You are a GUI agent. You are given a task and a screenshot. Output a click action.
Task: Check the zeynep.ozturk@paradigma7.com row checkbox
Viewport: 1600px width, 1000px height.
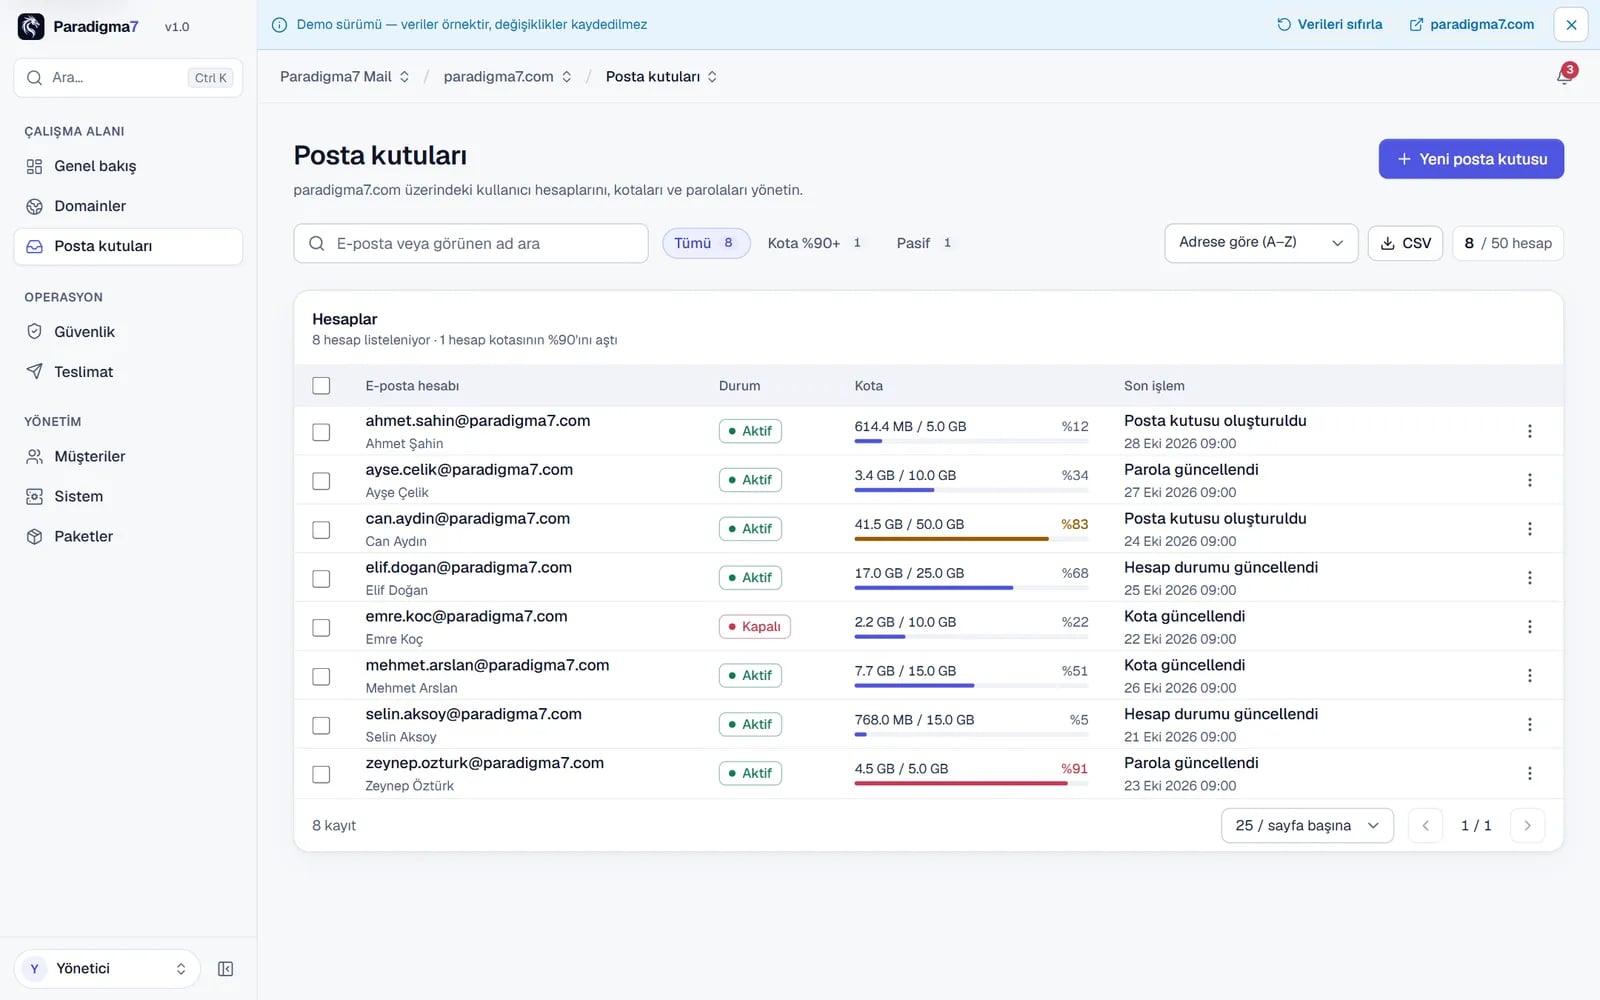click(321, 775)
